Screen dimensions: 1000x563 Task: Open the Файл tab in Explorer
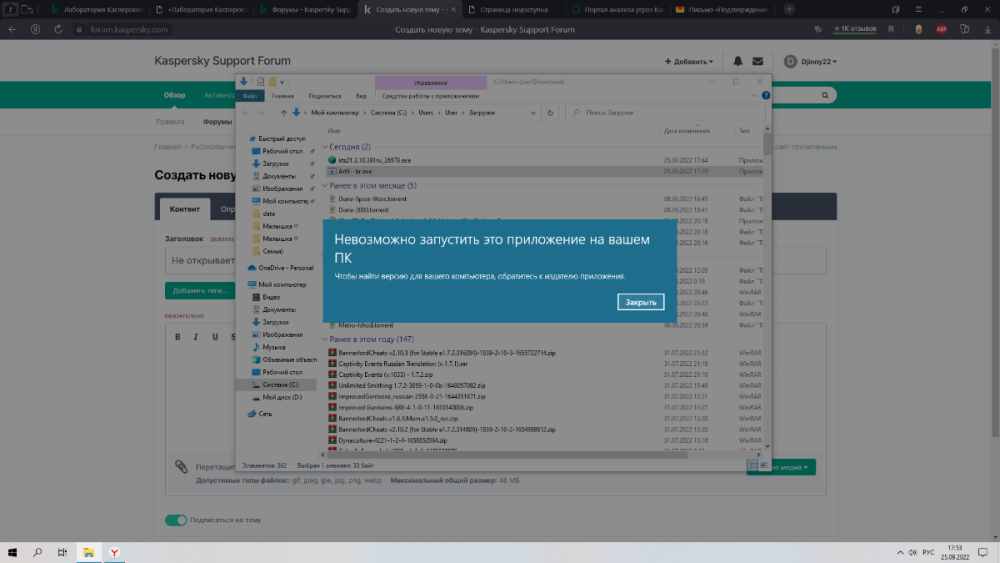tap(249, 96)
